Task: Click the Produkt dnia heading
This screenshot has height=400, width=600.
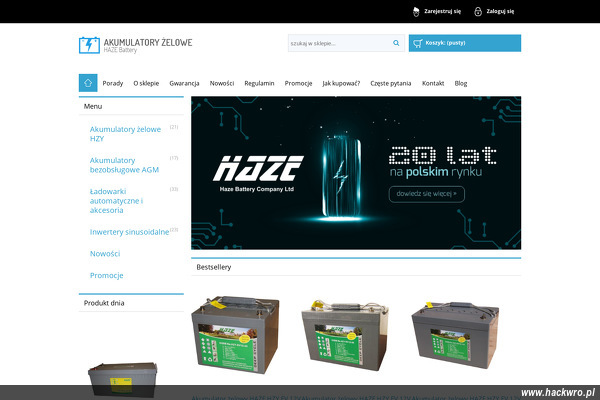Action: [x=104, y=303]
